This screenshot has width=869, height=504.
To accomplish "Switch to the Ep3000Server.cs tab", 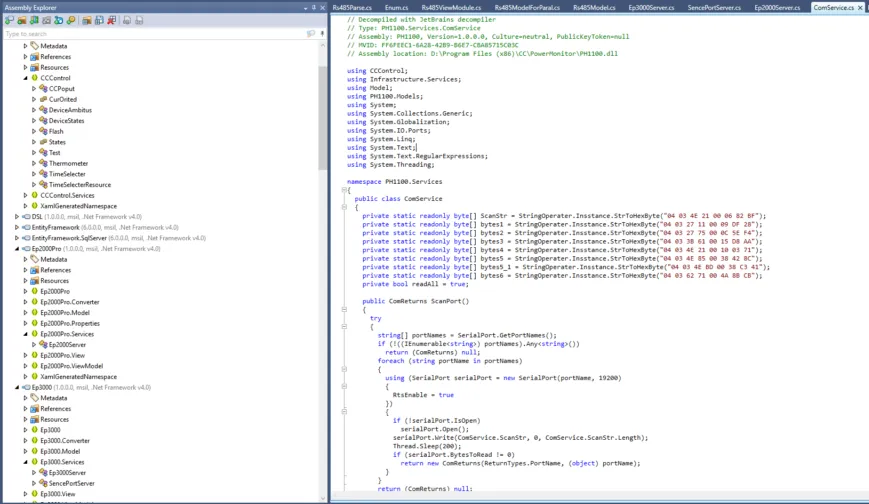I will 651,8.
